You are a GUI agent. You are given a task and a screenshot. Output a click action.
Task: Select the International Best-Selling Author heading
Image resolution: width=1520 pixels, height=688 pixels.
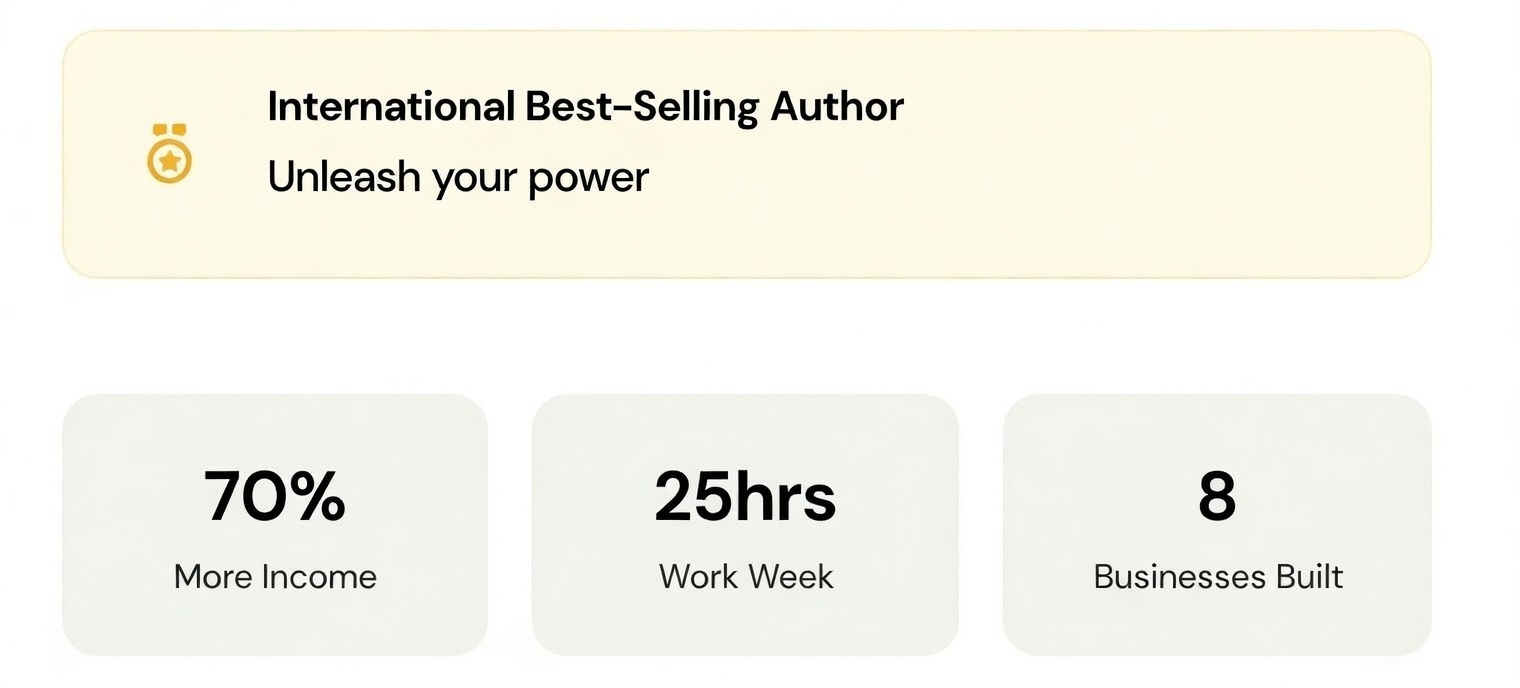(585, 107)
